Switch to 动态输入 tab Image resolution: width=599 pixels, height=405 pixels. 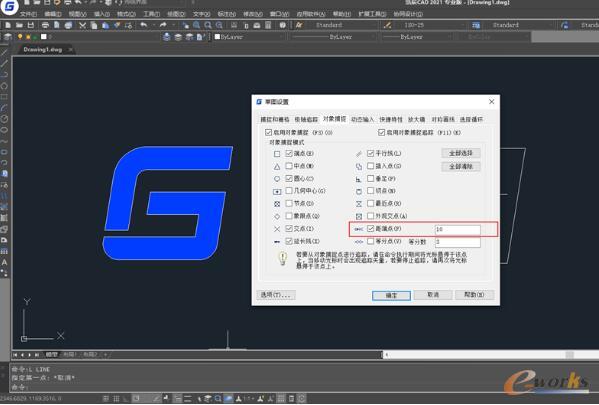tap(362, 120)
